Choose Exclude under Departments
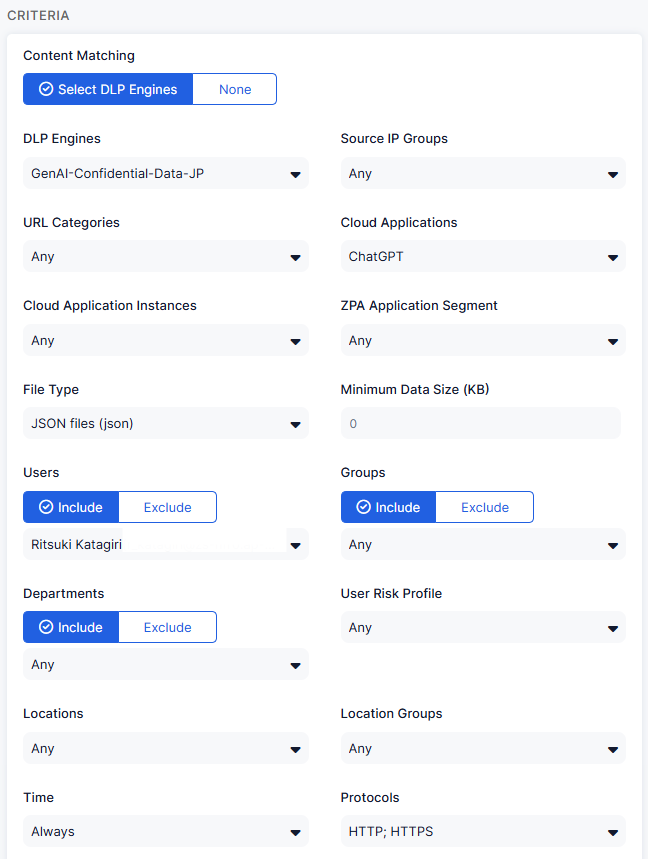 click(x=168, y=627)
